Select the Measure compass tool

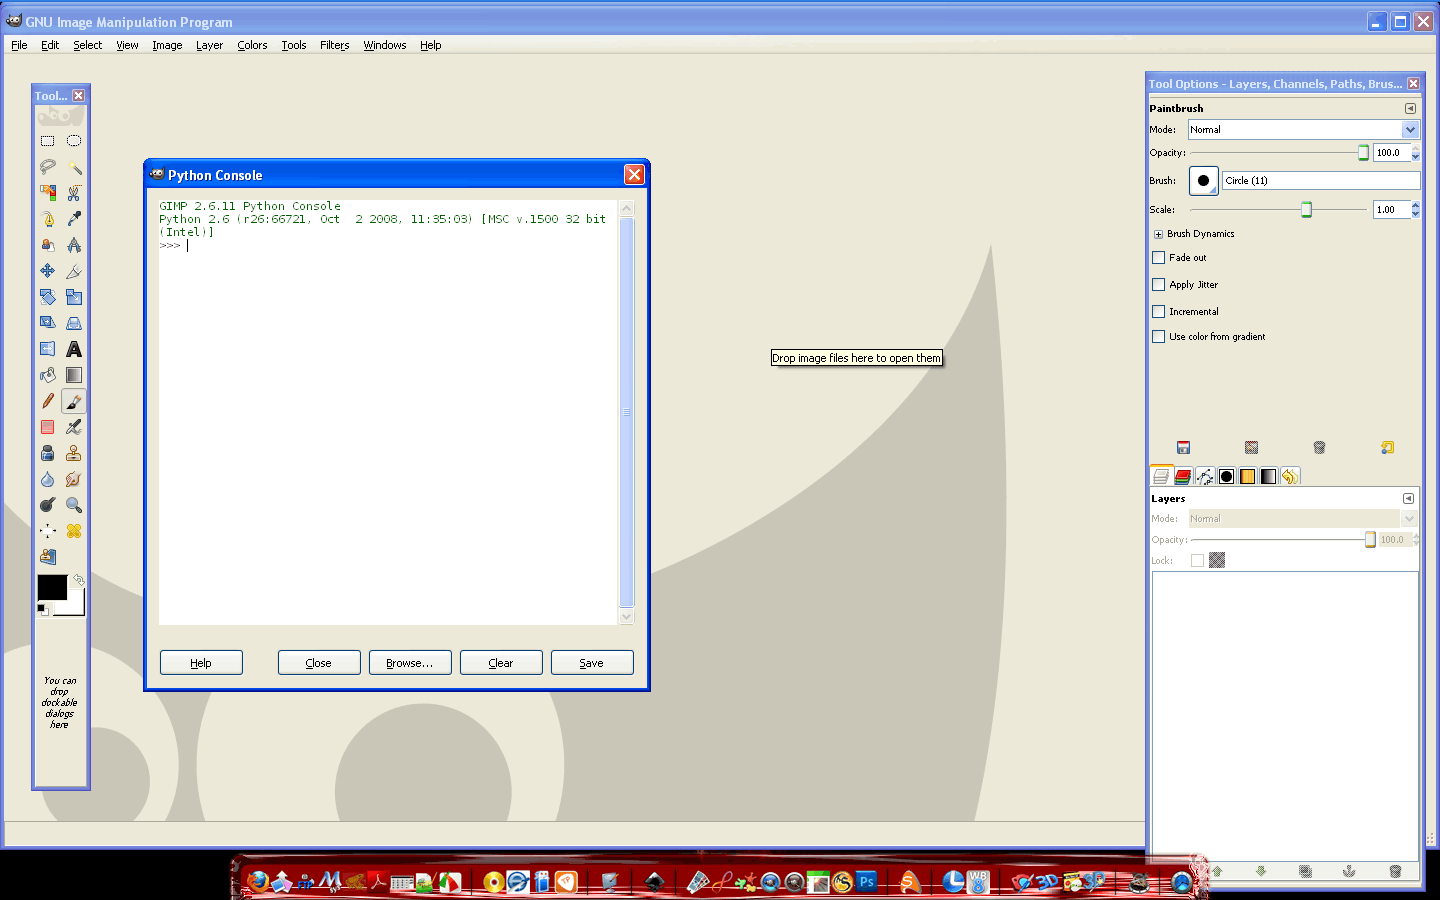click(74, 245)
